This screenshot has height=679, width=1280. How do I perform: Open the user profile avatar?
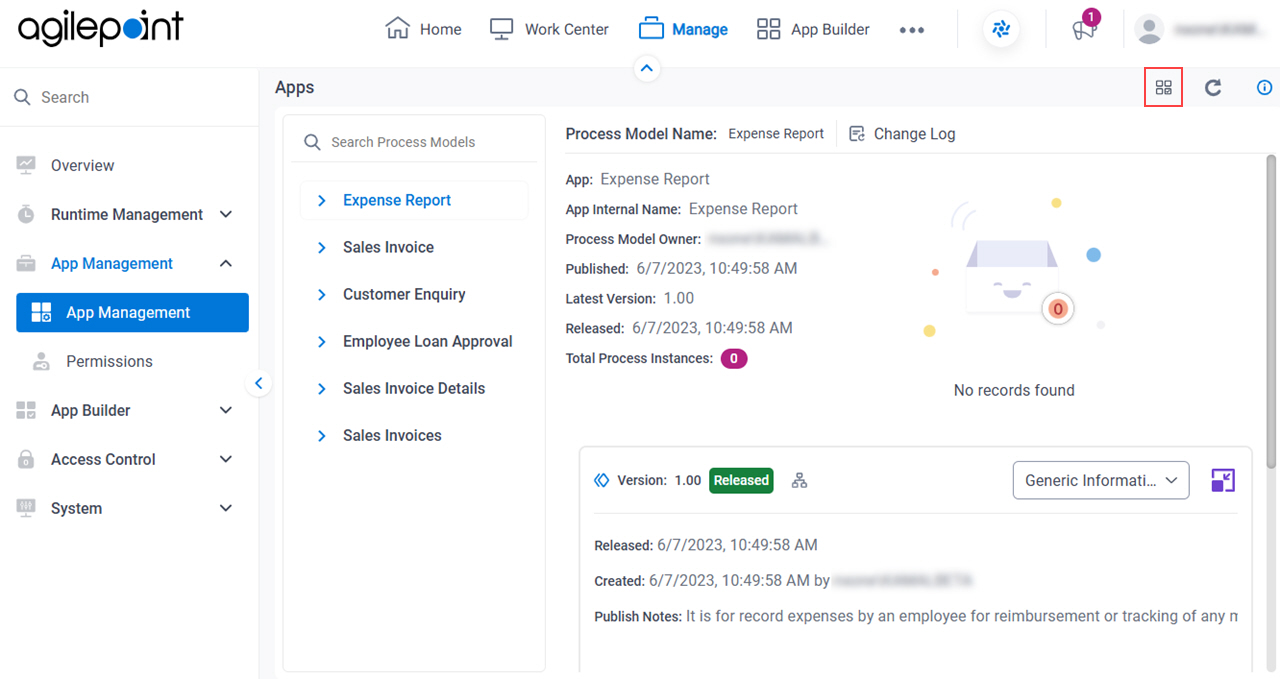[1149, 30]
